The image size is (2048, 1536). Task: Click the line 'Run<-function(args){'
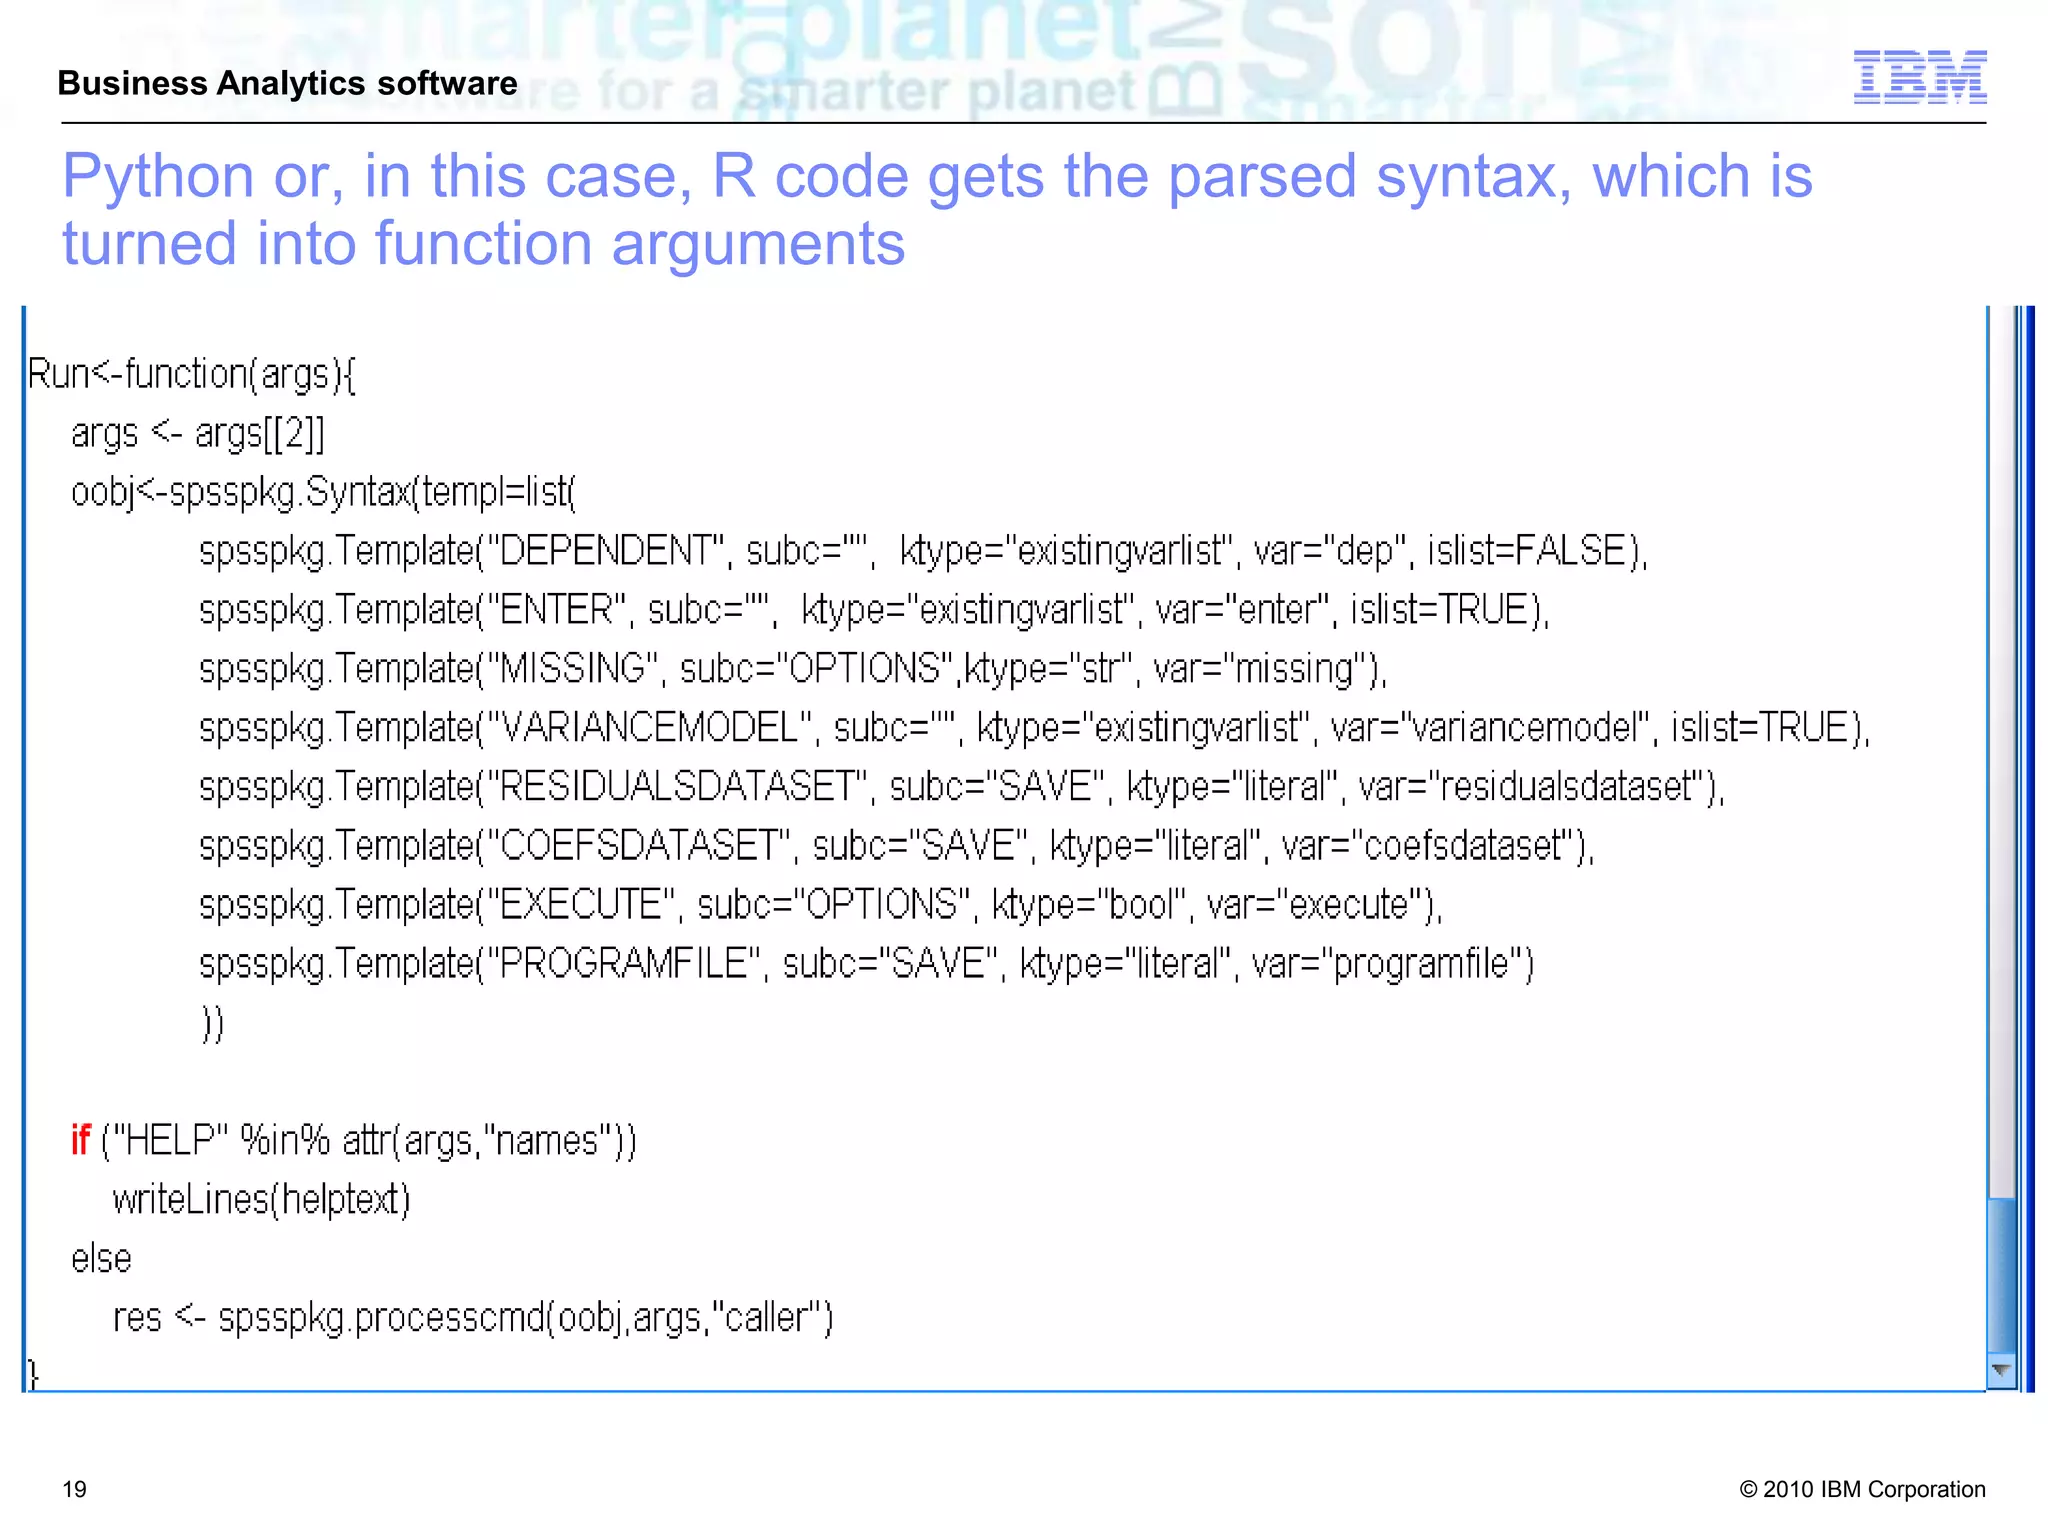192,375
